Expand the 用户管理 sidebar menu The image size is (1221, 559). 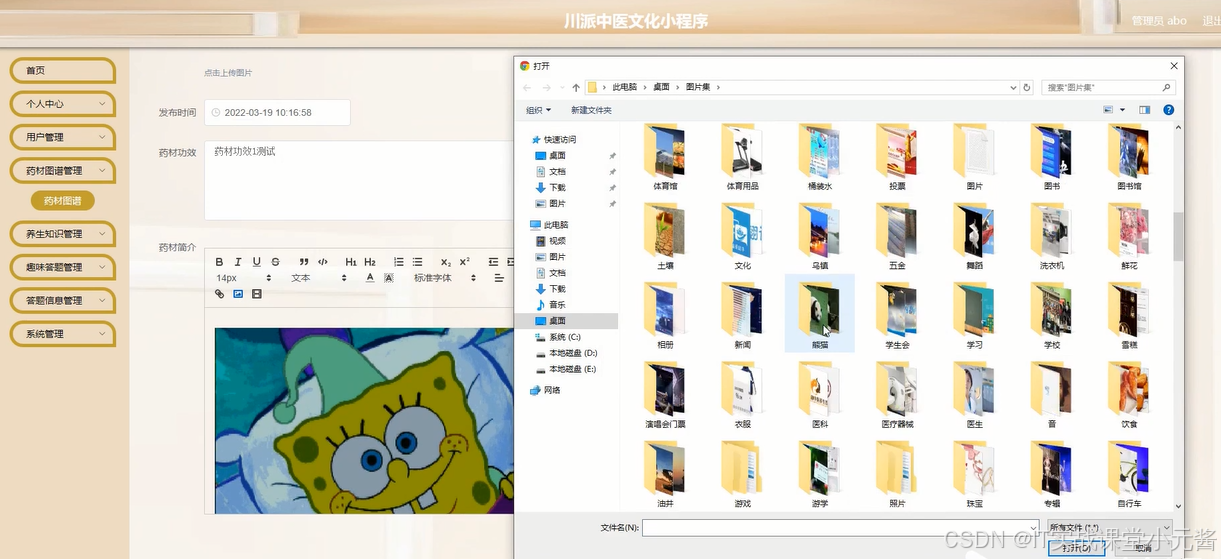[x=63, y=137]
